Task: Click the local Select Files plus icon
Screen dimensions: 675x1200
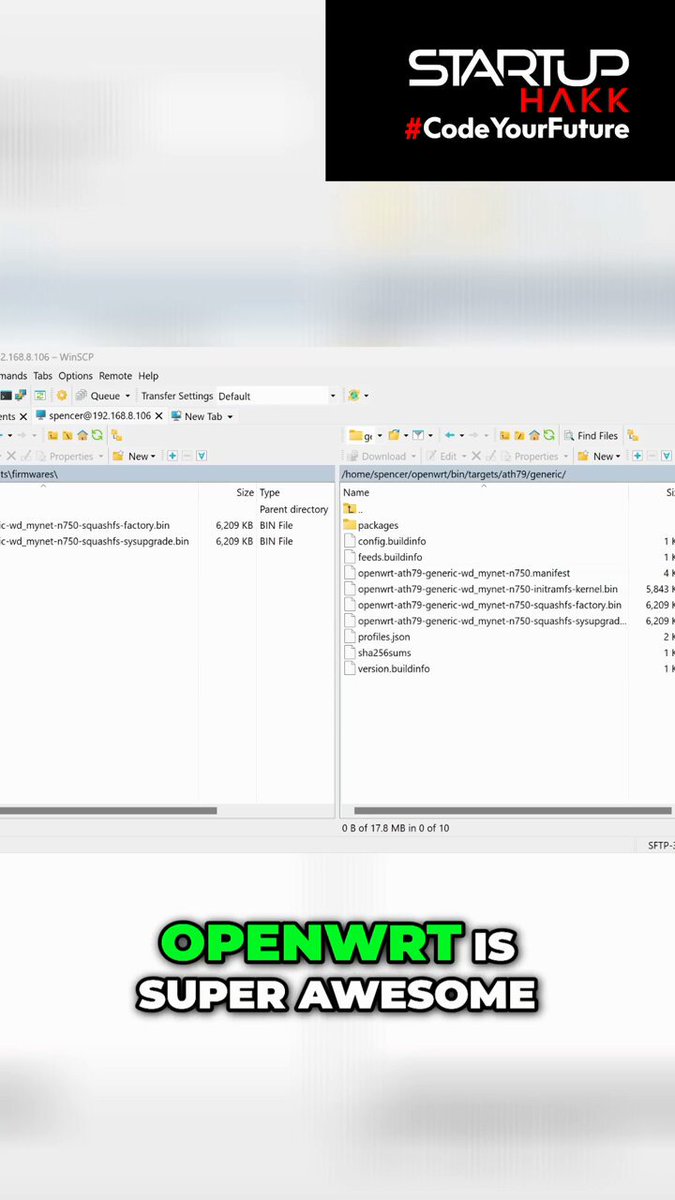Action: (172, 456)
